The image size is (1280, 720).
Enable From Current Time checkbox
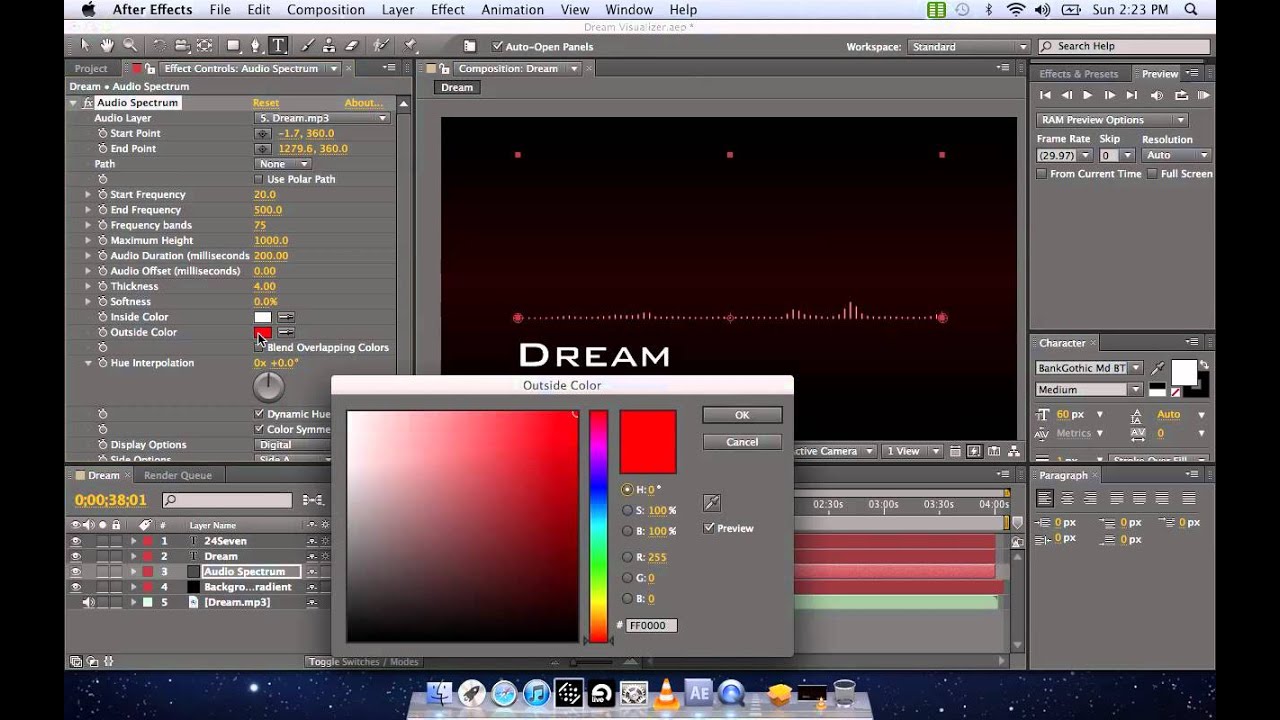(1042, 174)
